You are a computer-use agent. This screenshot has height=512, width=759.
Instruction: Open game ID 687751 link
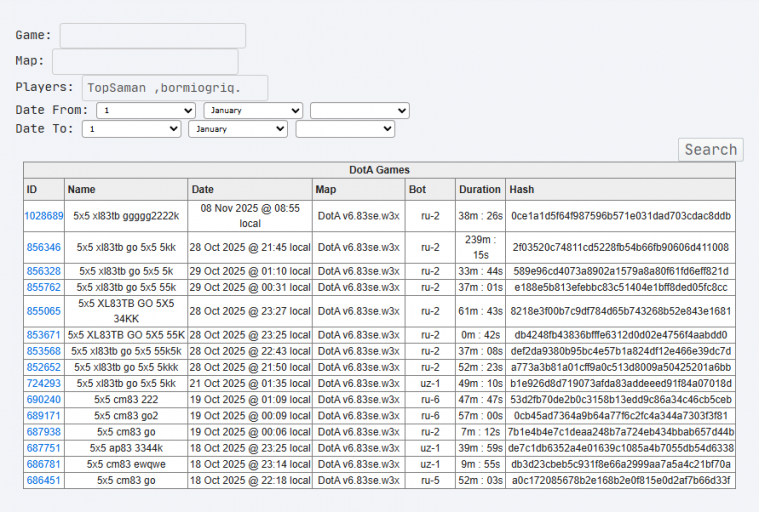(44, 448)
